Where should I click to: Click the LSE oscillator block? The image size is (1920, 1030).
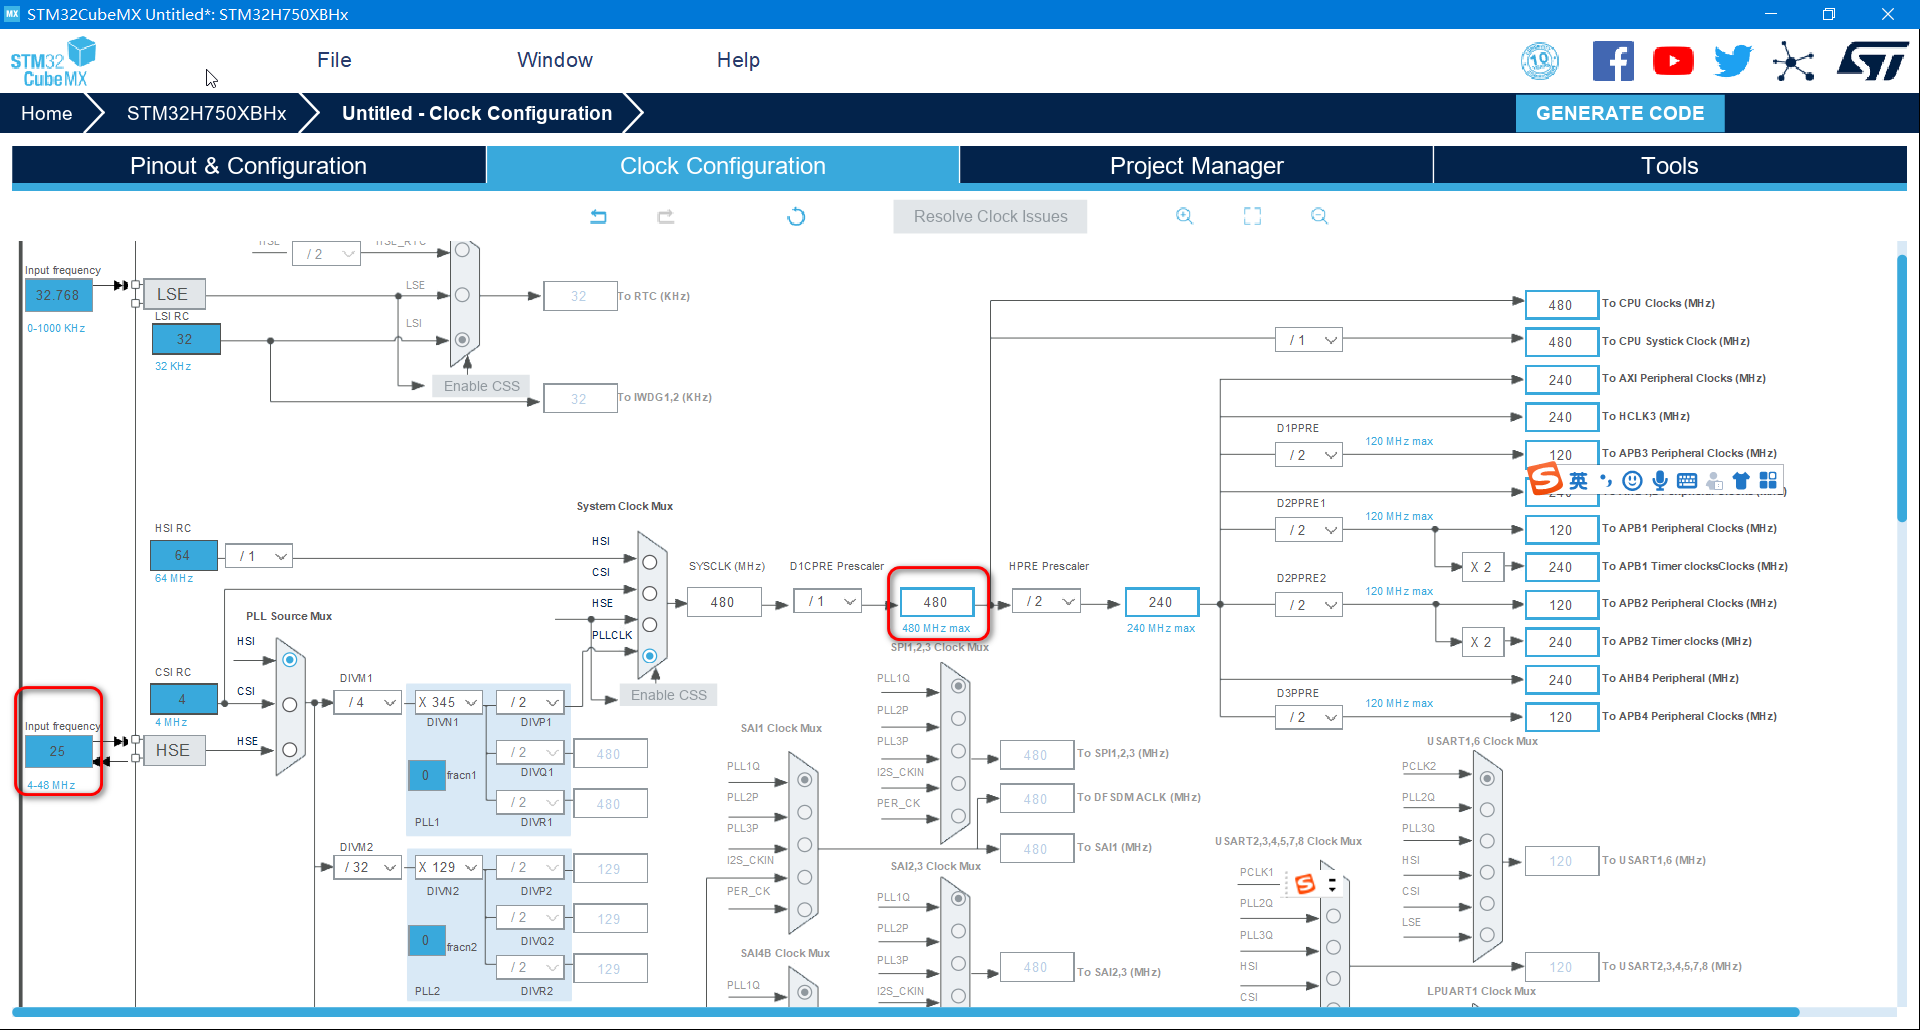[x=174, y=294]
